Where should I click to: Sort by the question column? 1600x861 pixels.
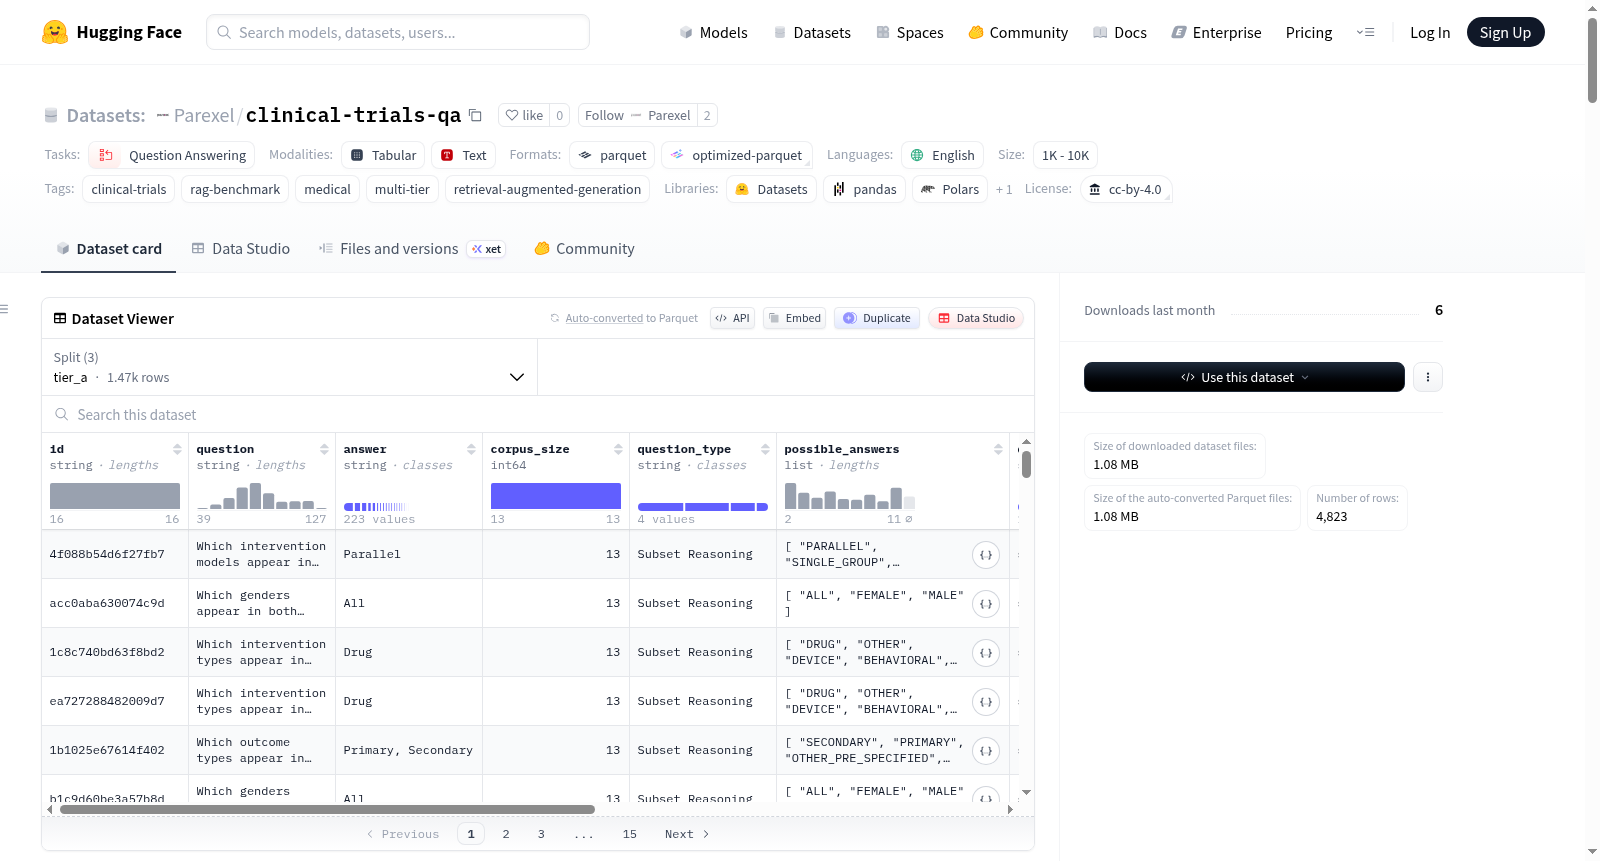(324, 449)
